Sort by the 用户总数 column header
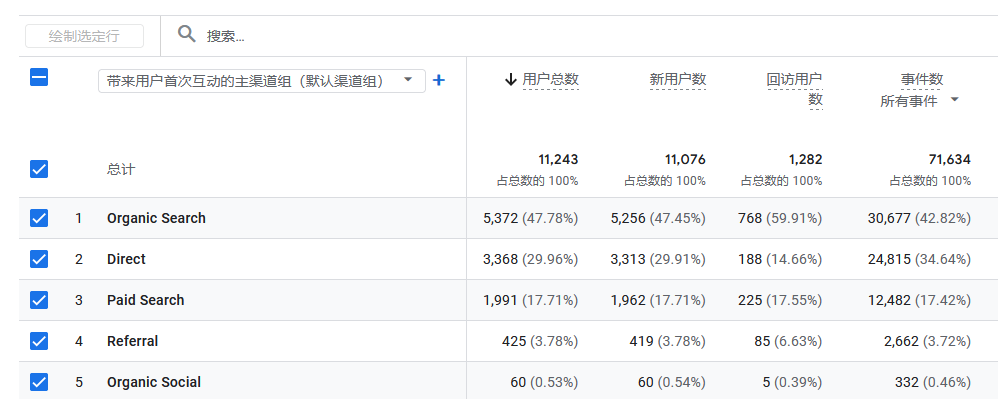998x399 pixels. [x=551, y=80]
